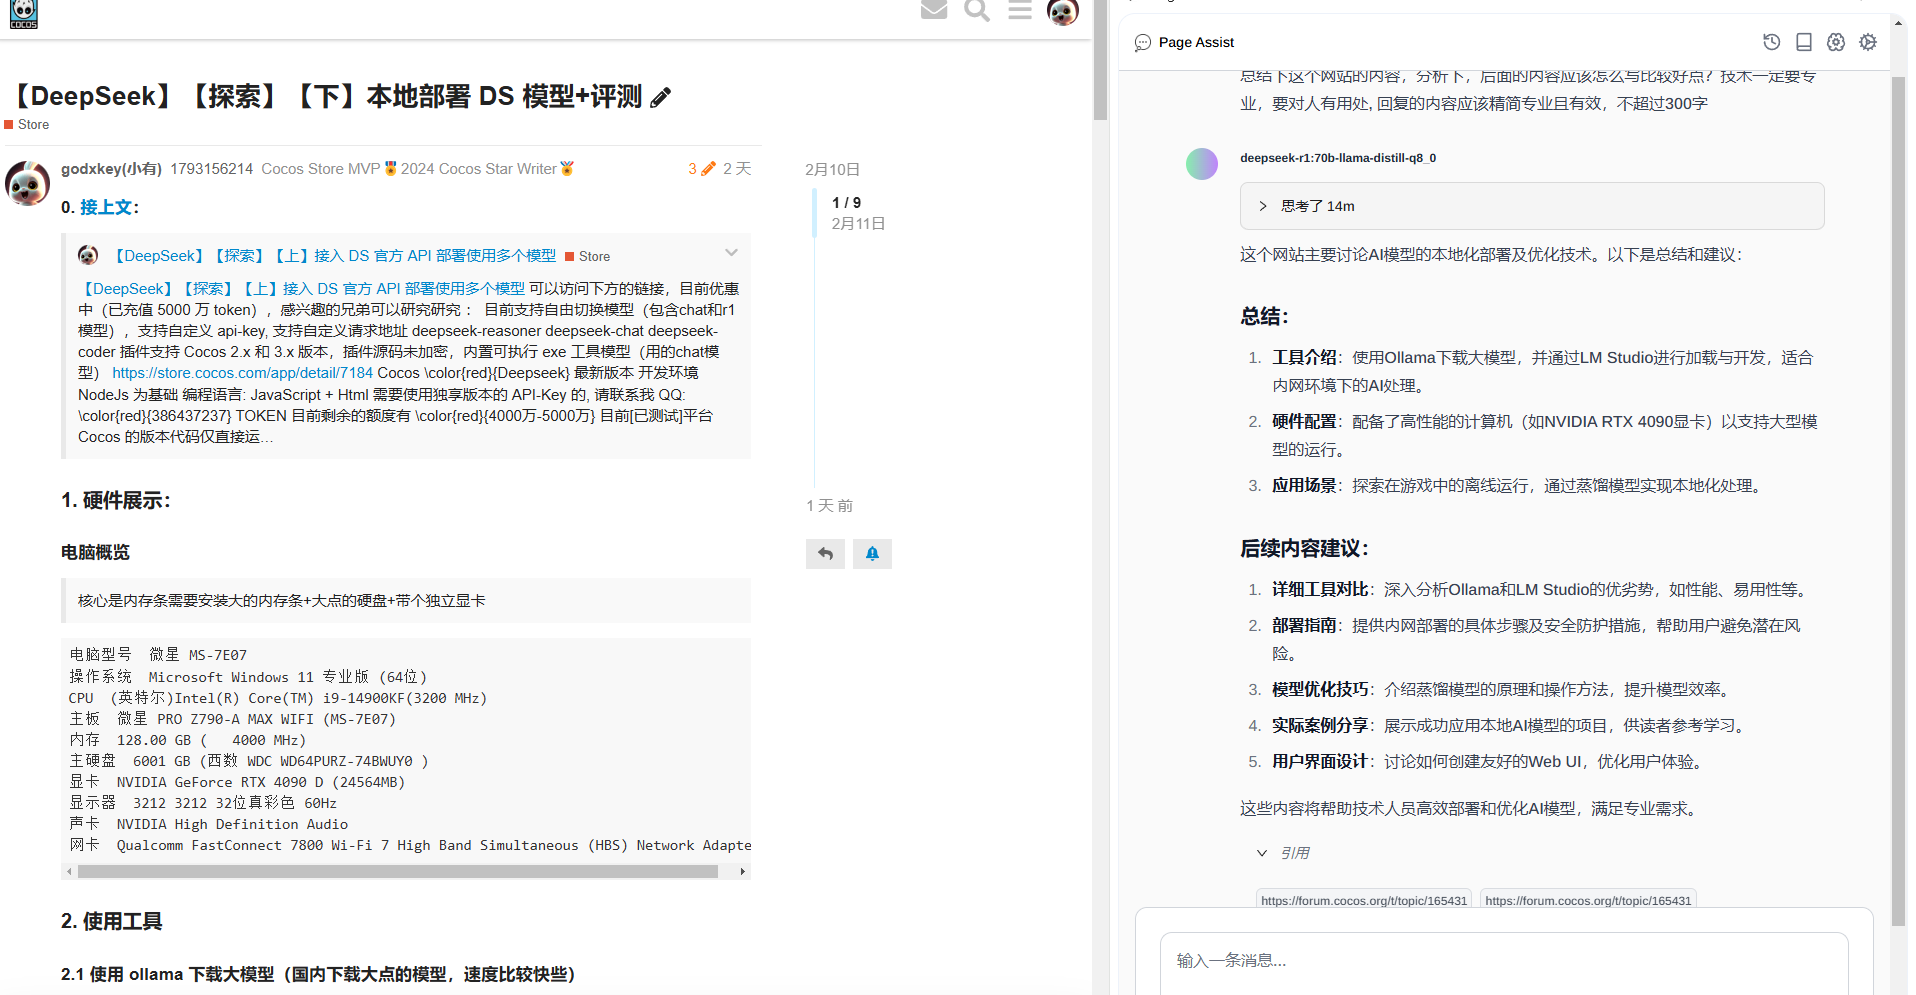Click the code block scroll-left arrow
The height and width of the screenshot is (995, 1916).
69,871
